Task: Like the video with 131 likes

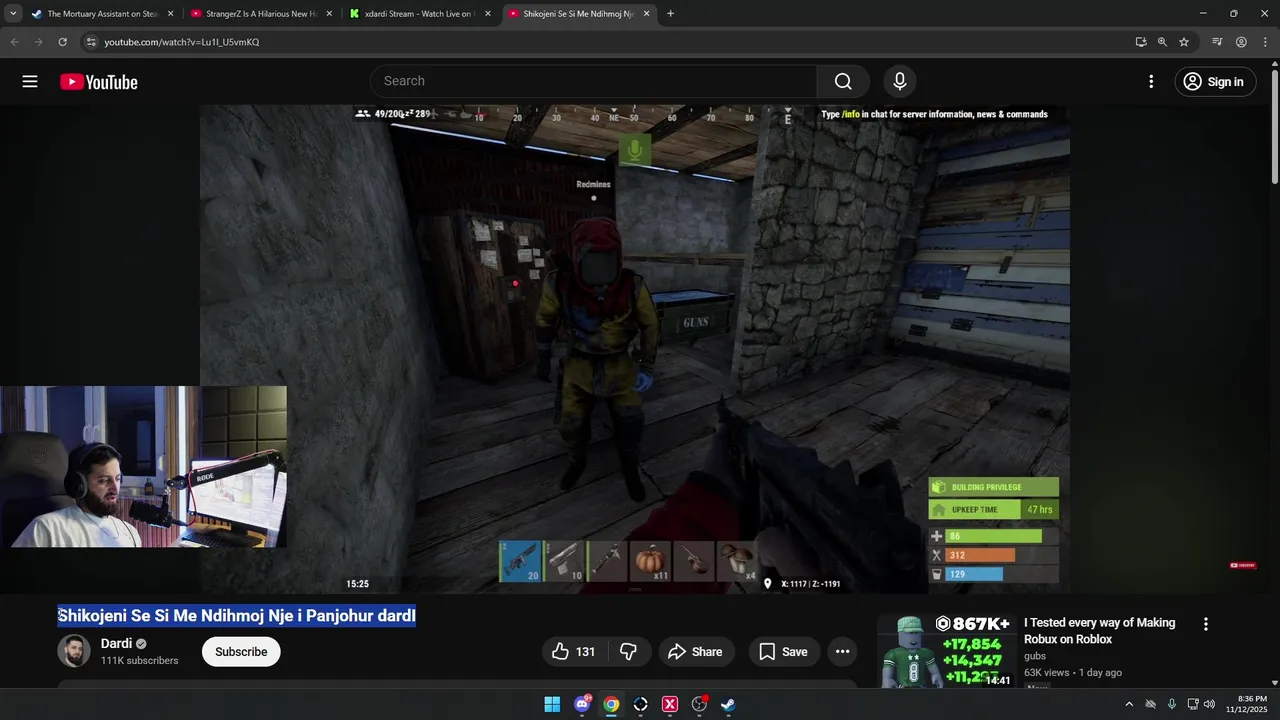Action: [574, 652]
